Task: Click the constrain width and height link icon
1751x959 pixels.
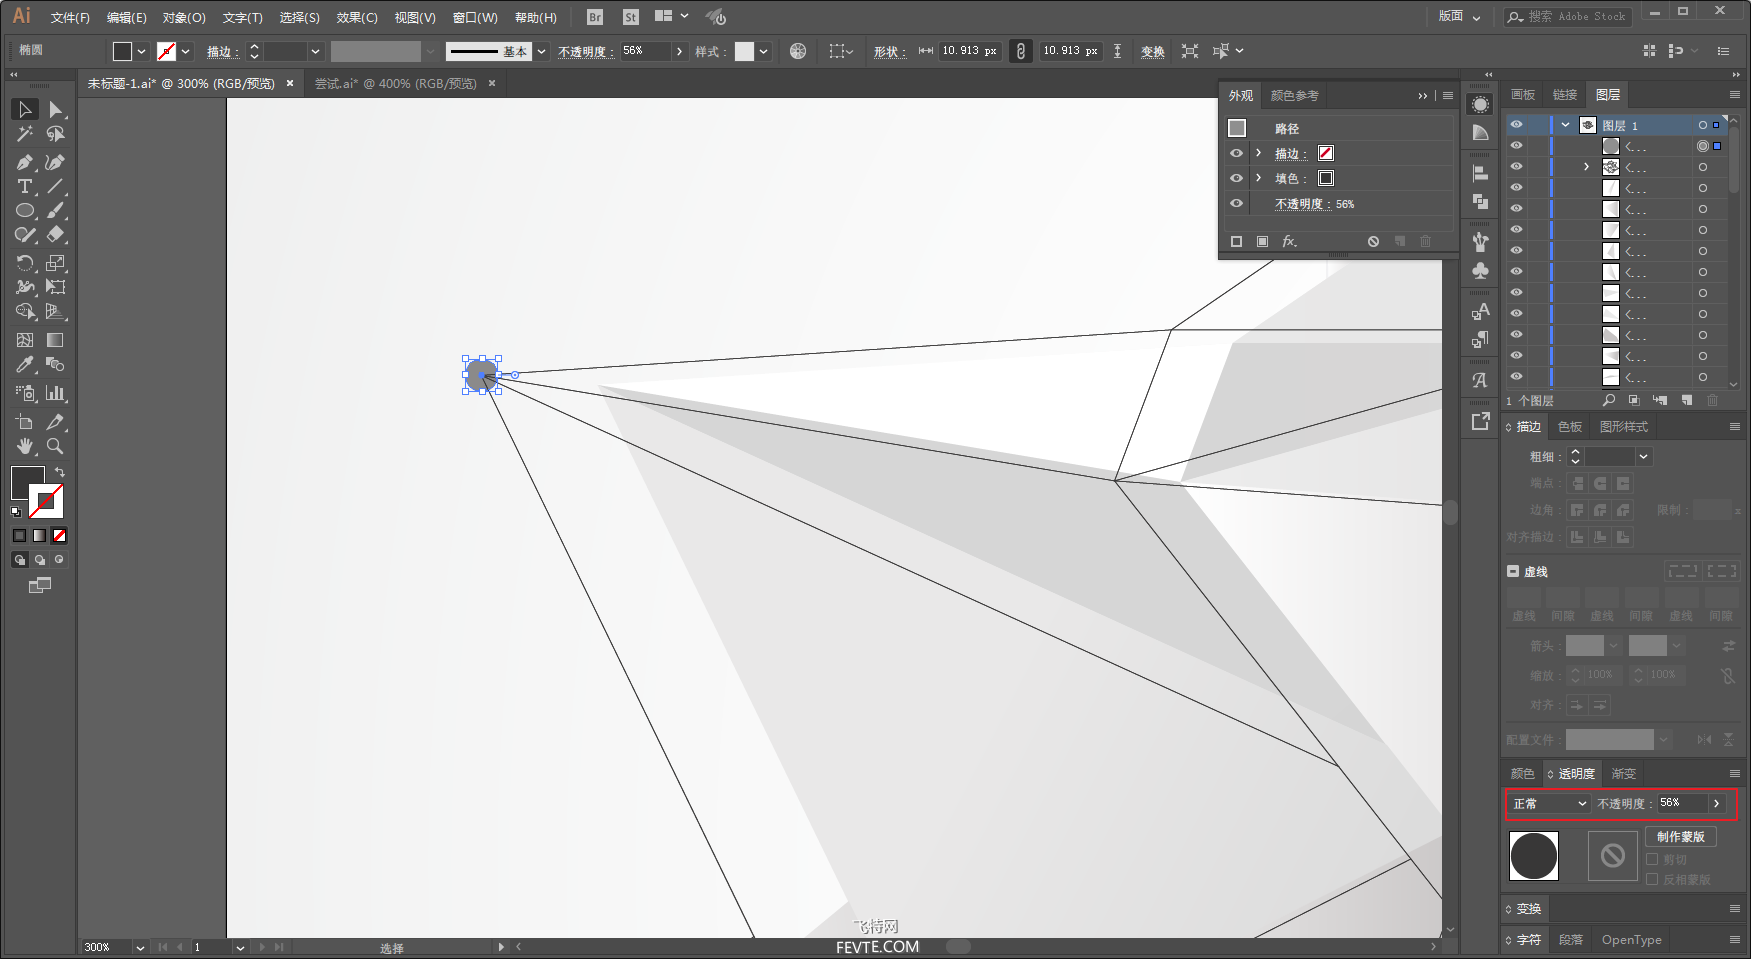Action: tap(1020, 51)
